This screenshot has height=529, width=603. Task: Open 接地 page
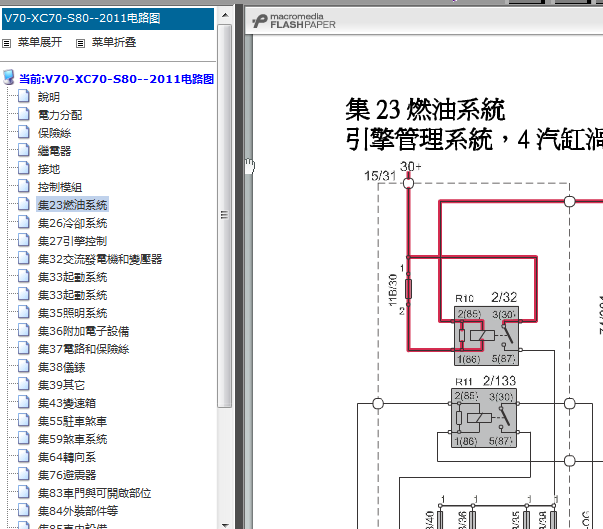pyautogui.click(x=48, y=169)
